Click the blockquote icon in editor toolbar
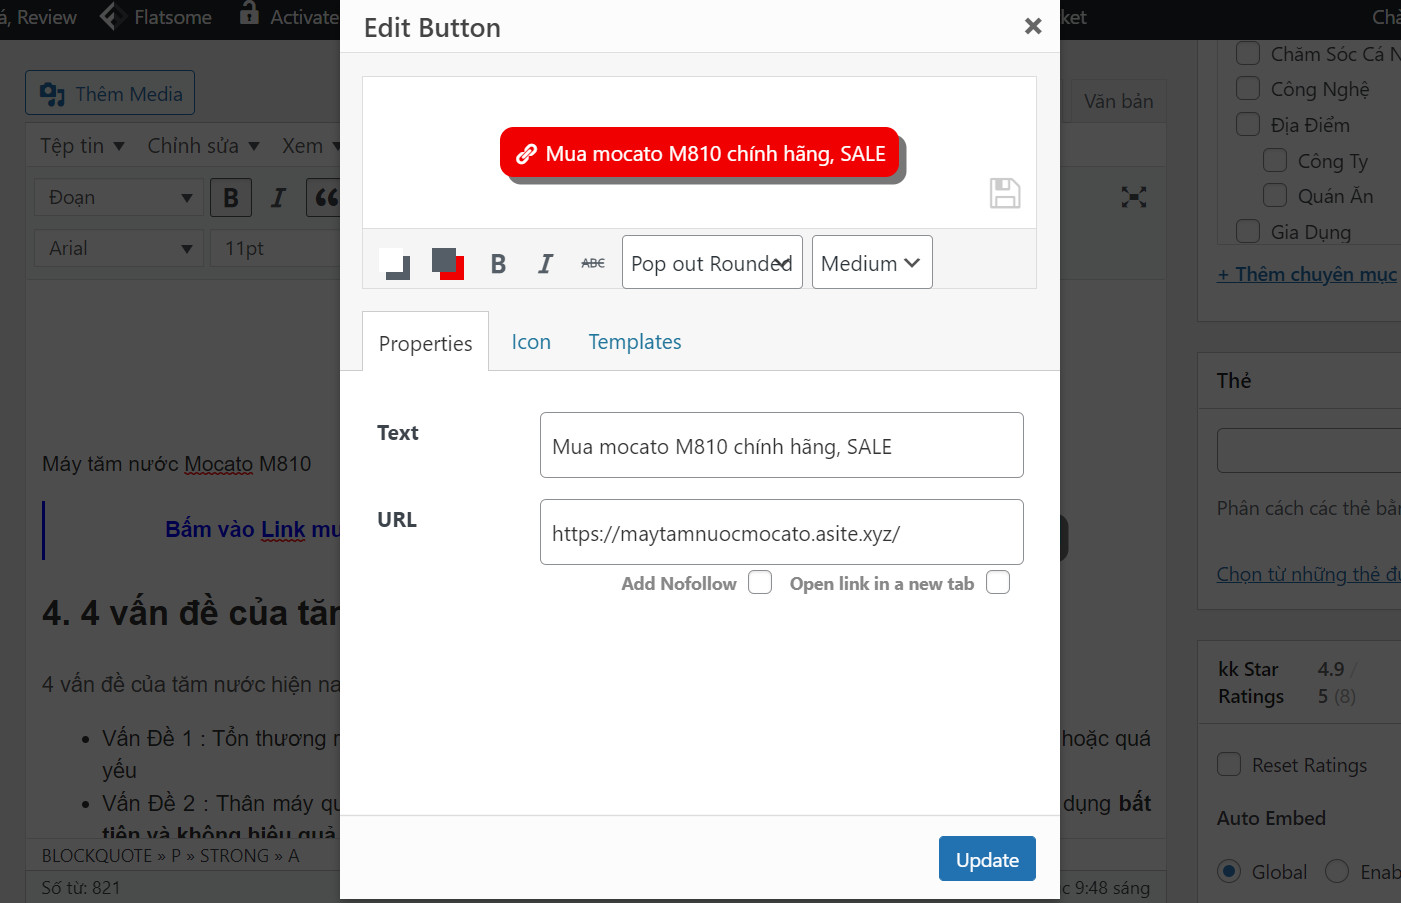Viewport: 1401px width, 903px height. 323,197
